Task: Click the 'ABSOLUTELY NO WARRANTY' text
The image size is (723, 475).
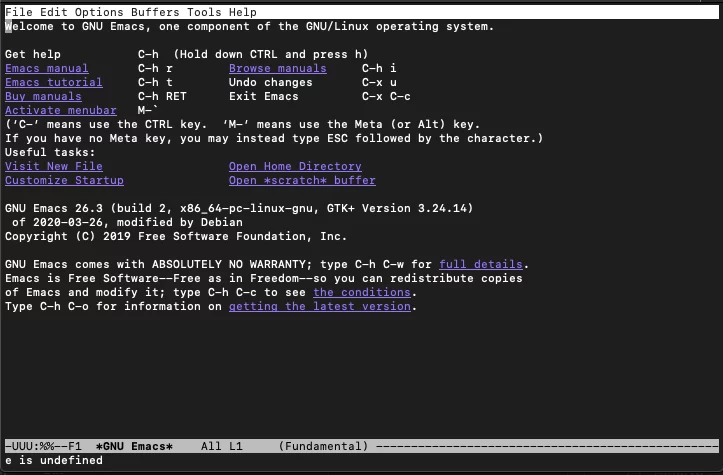Action: point(232,264)
